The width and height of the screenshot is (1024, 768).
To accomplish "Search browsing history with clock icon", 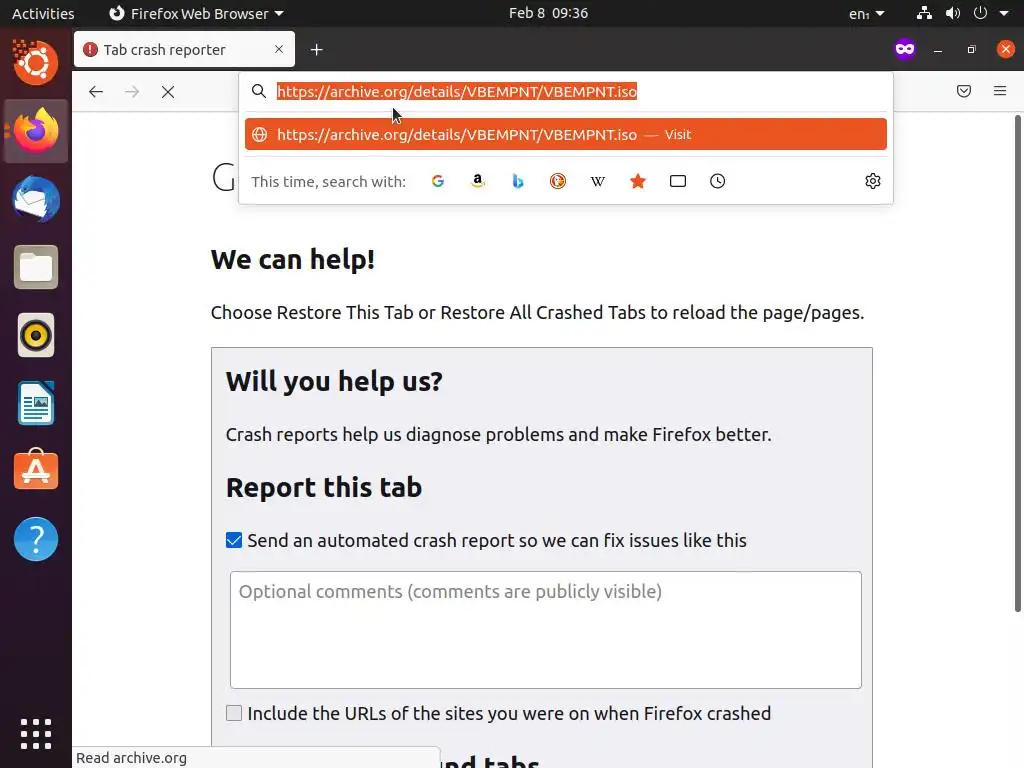I will pos(718,182).
